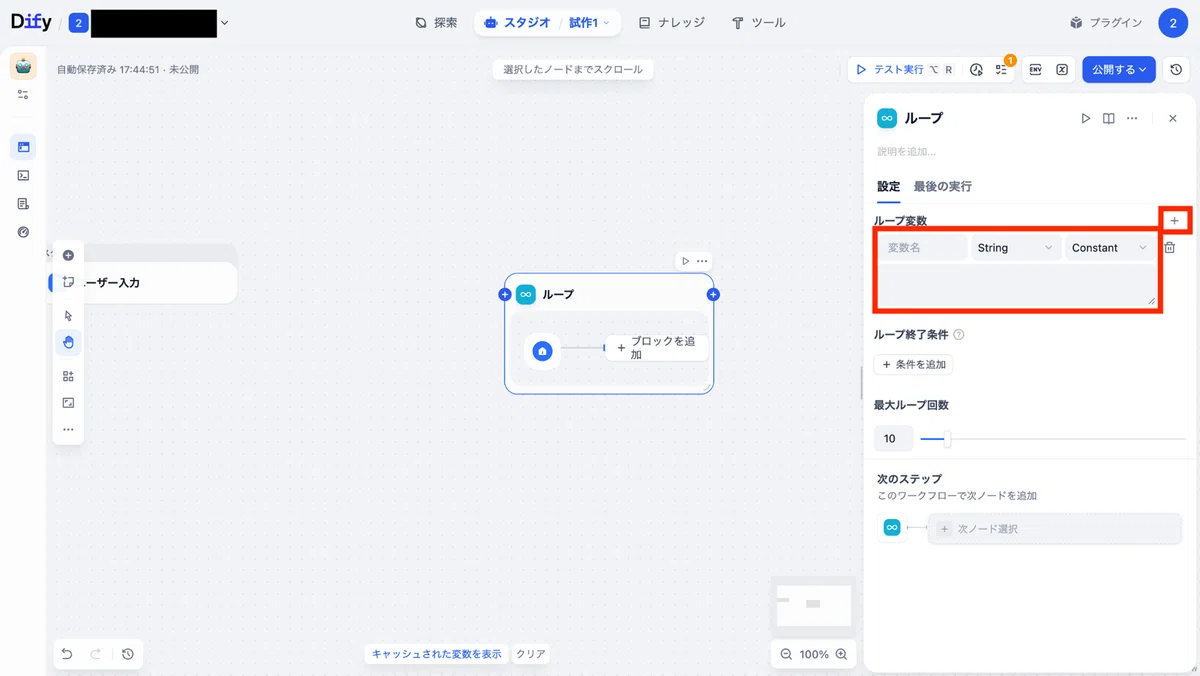Run the loop node via canvas play icon
Screen dimensions: 1200x676
coord(685,261)
